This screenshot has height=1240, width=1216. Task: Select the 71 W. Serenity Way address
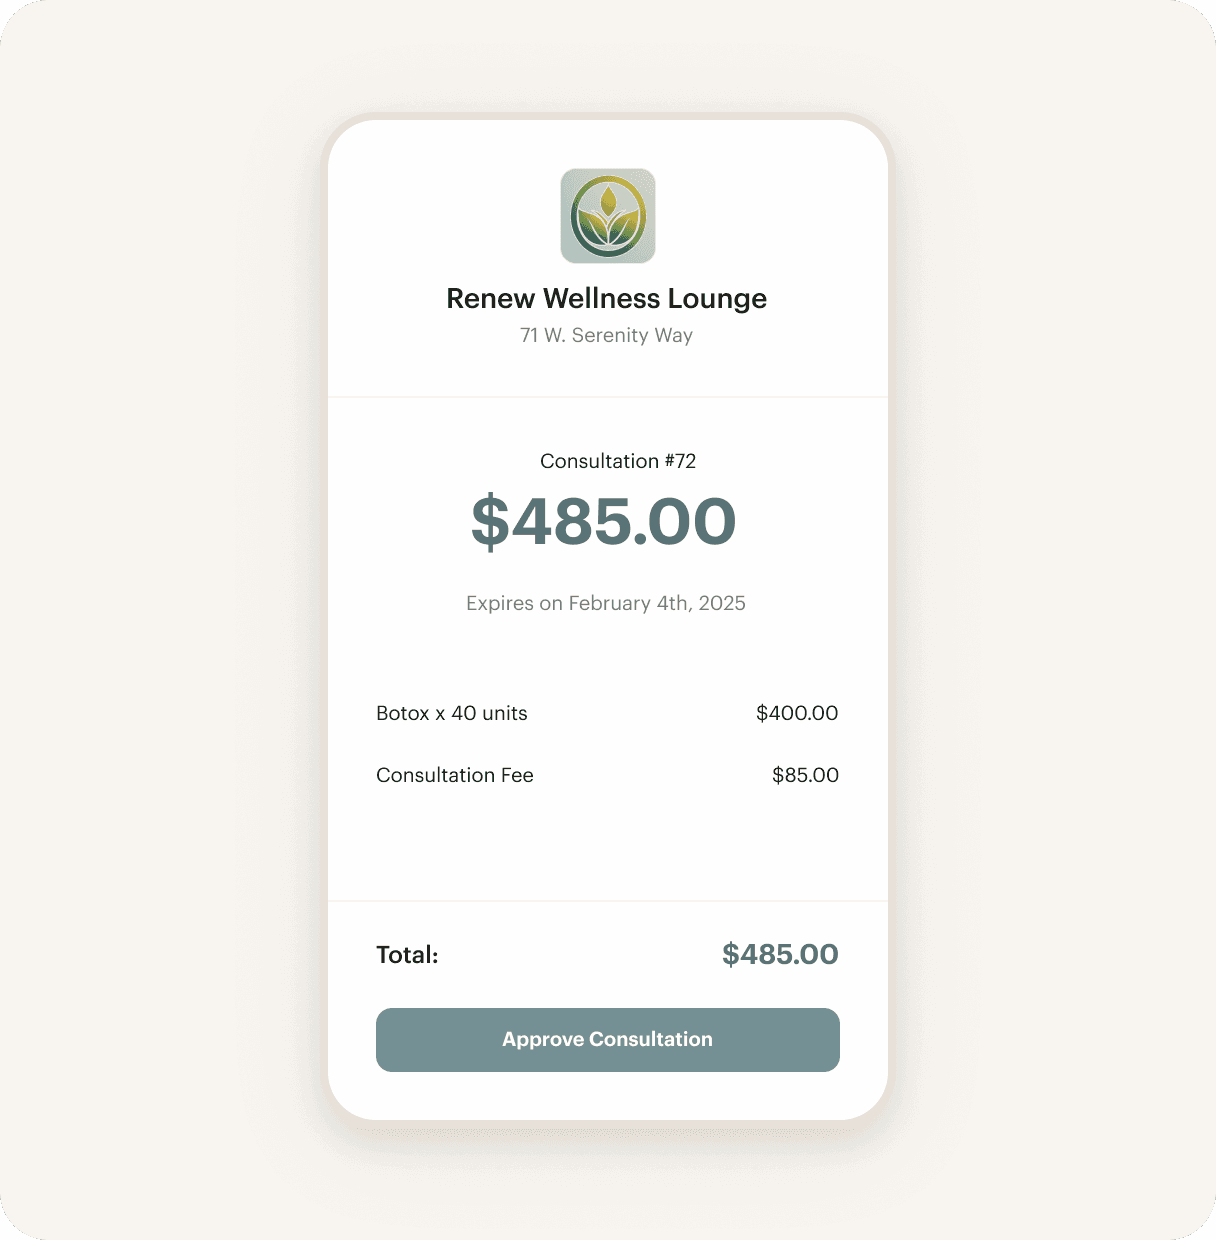point(606,336)
